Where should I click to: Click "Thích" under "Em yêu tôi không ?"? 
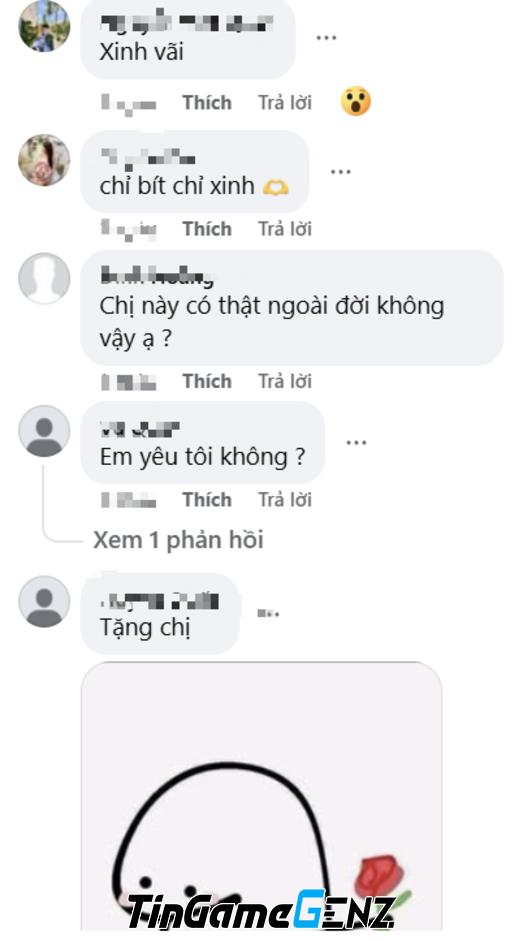coord(207,499)
